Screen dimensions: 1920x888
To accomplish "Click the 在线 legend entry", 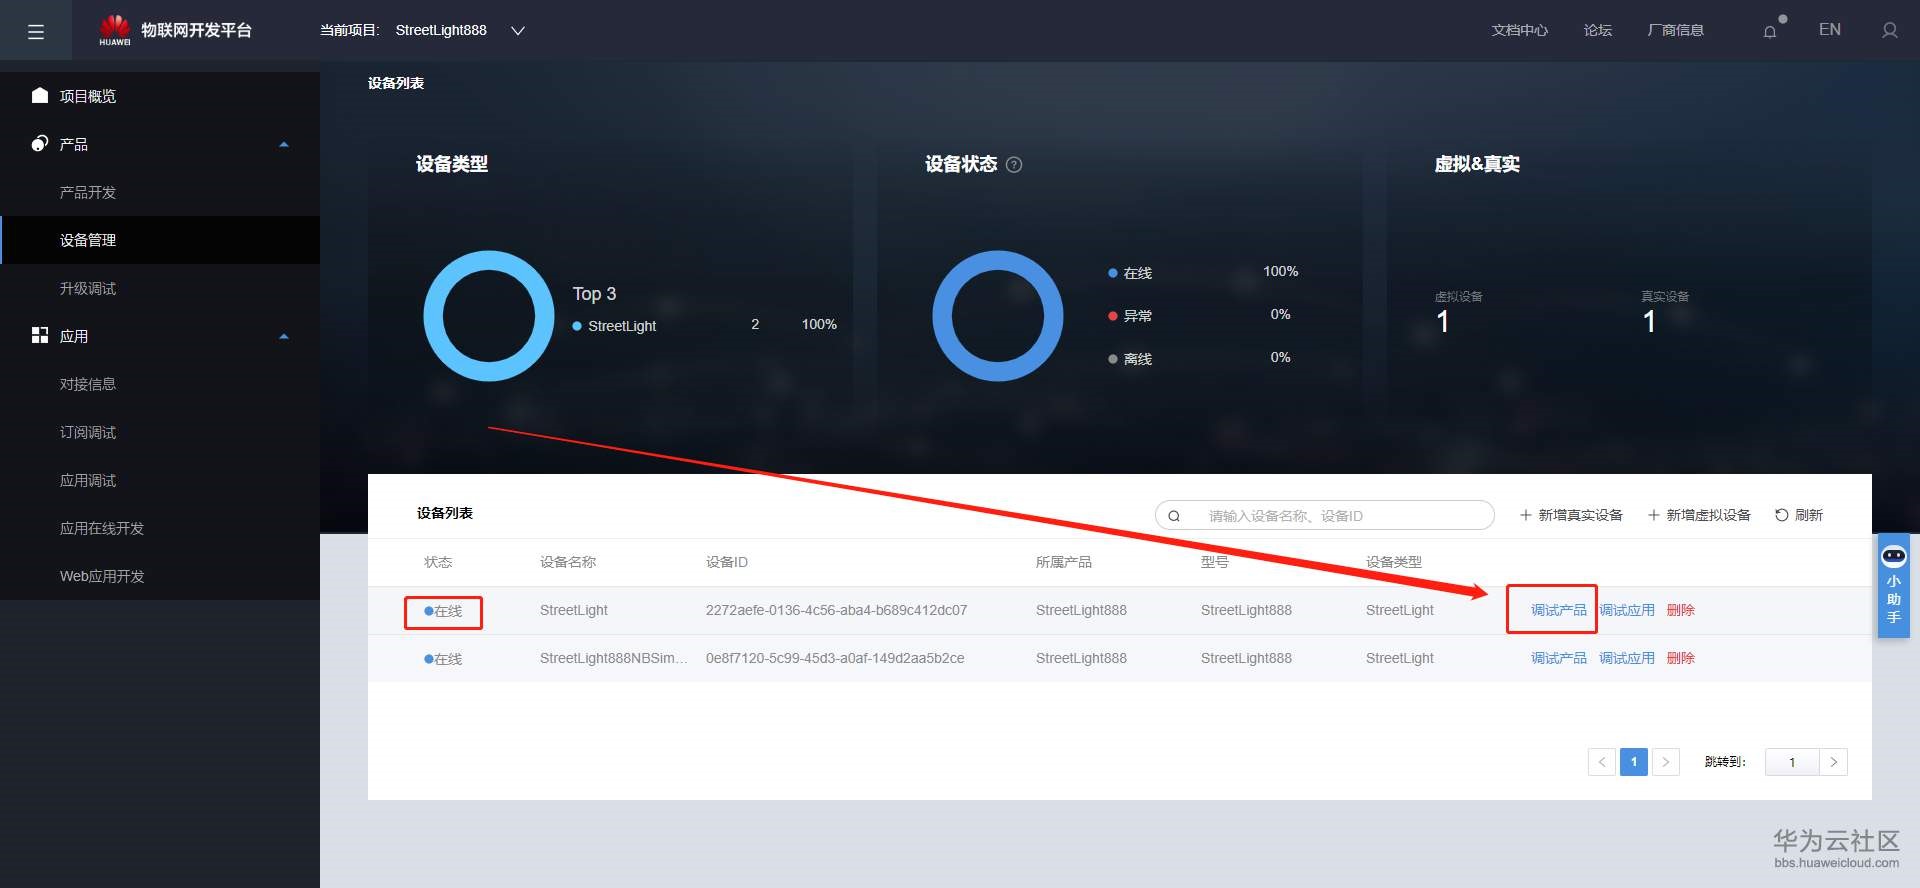I will click(x=1130, y=273).
